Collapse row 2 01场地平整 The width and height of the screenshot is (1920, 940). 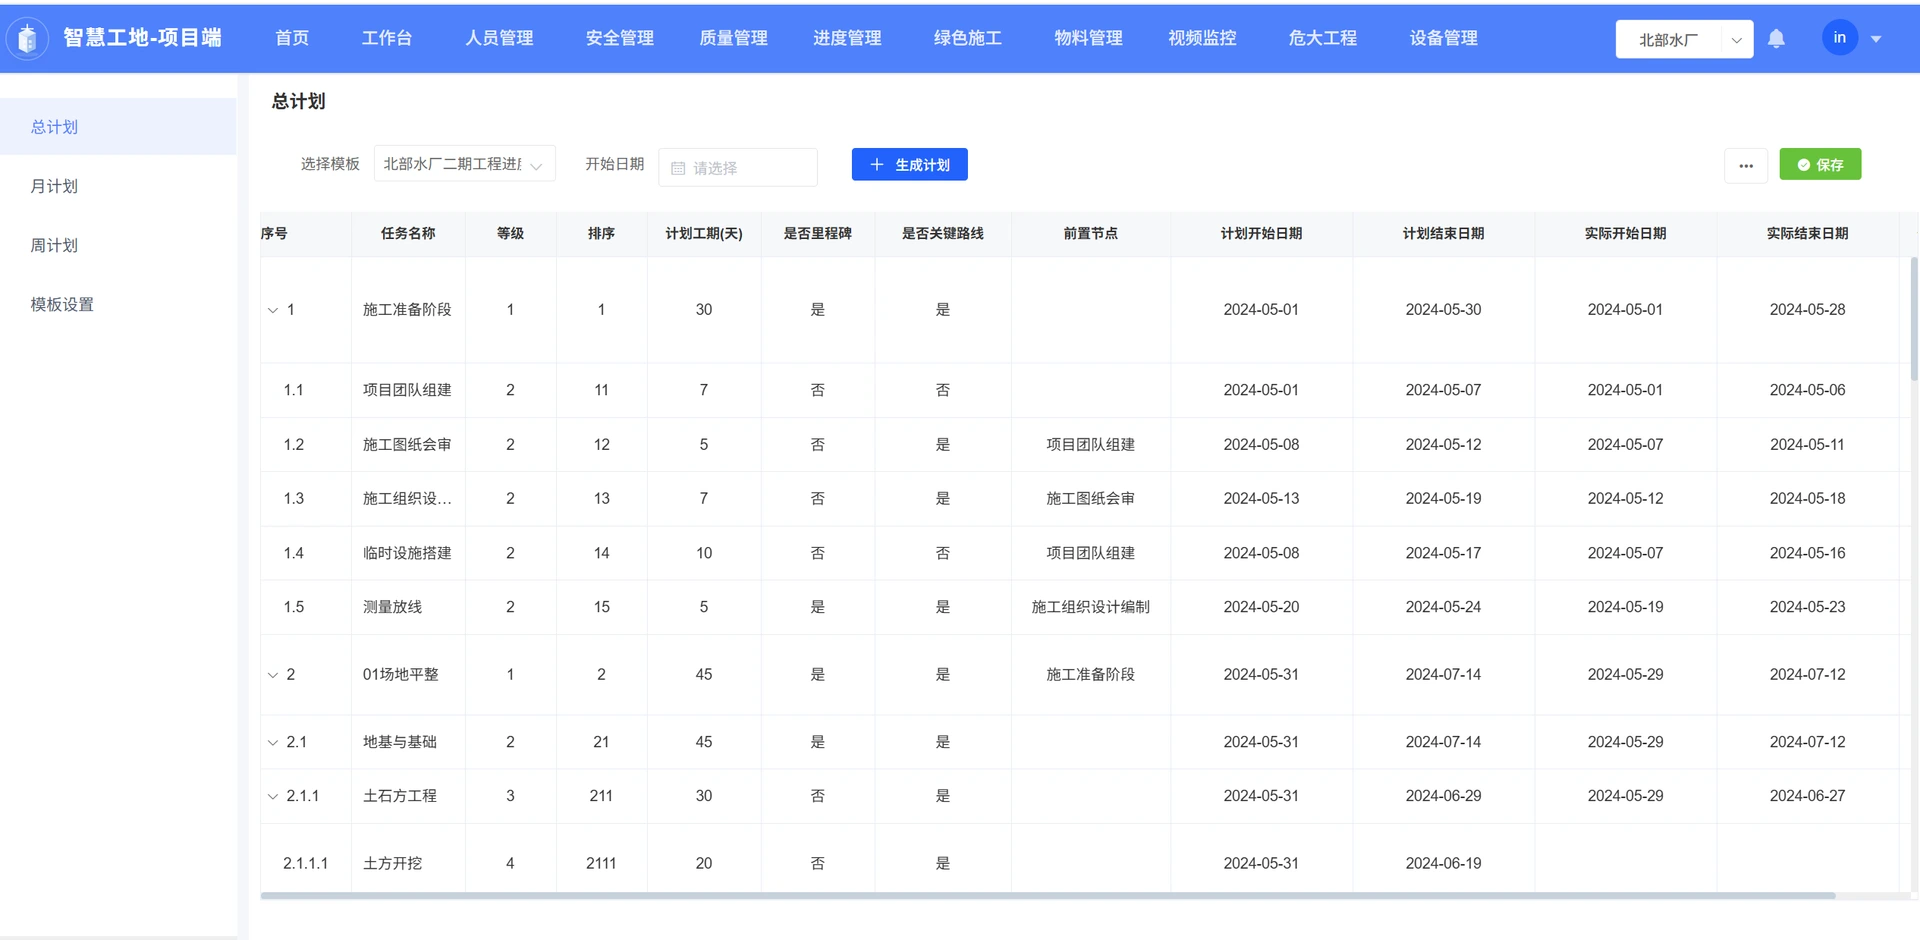[272, 675]
